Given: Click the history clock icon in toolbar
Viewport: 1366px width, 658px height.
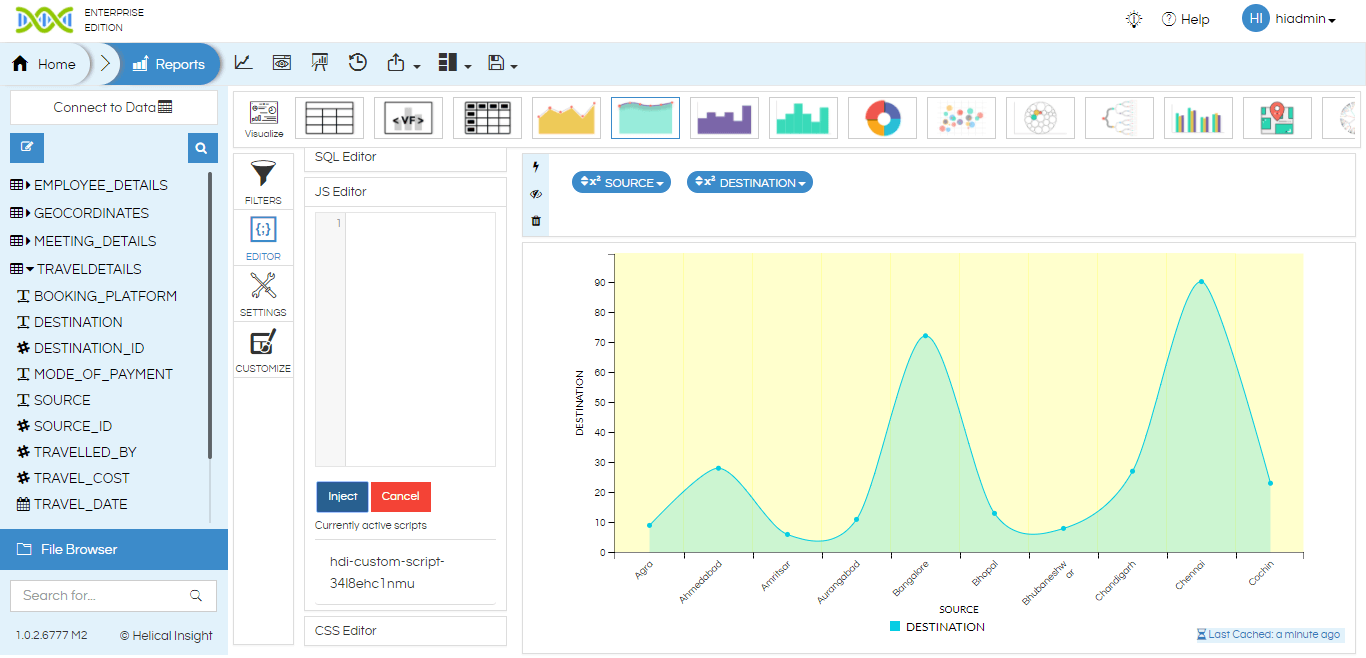Looking at the screenshot, I should pos(358,62).
